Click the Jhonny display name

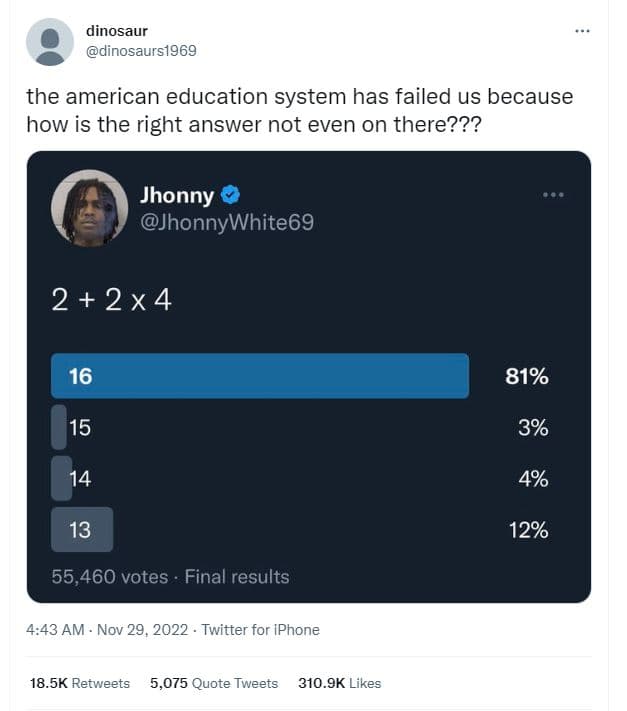pyautogui.click(x=177, y=195)
